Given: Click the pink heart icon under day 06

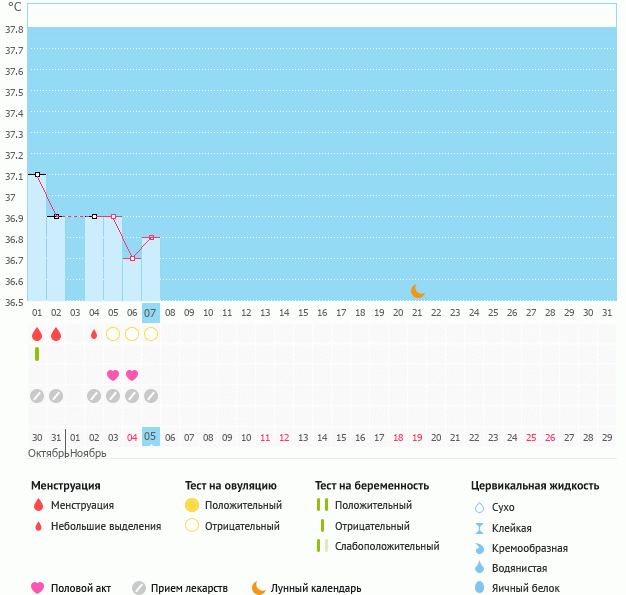Looking at the screenshot, I should (x=132, y=375).
